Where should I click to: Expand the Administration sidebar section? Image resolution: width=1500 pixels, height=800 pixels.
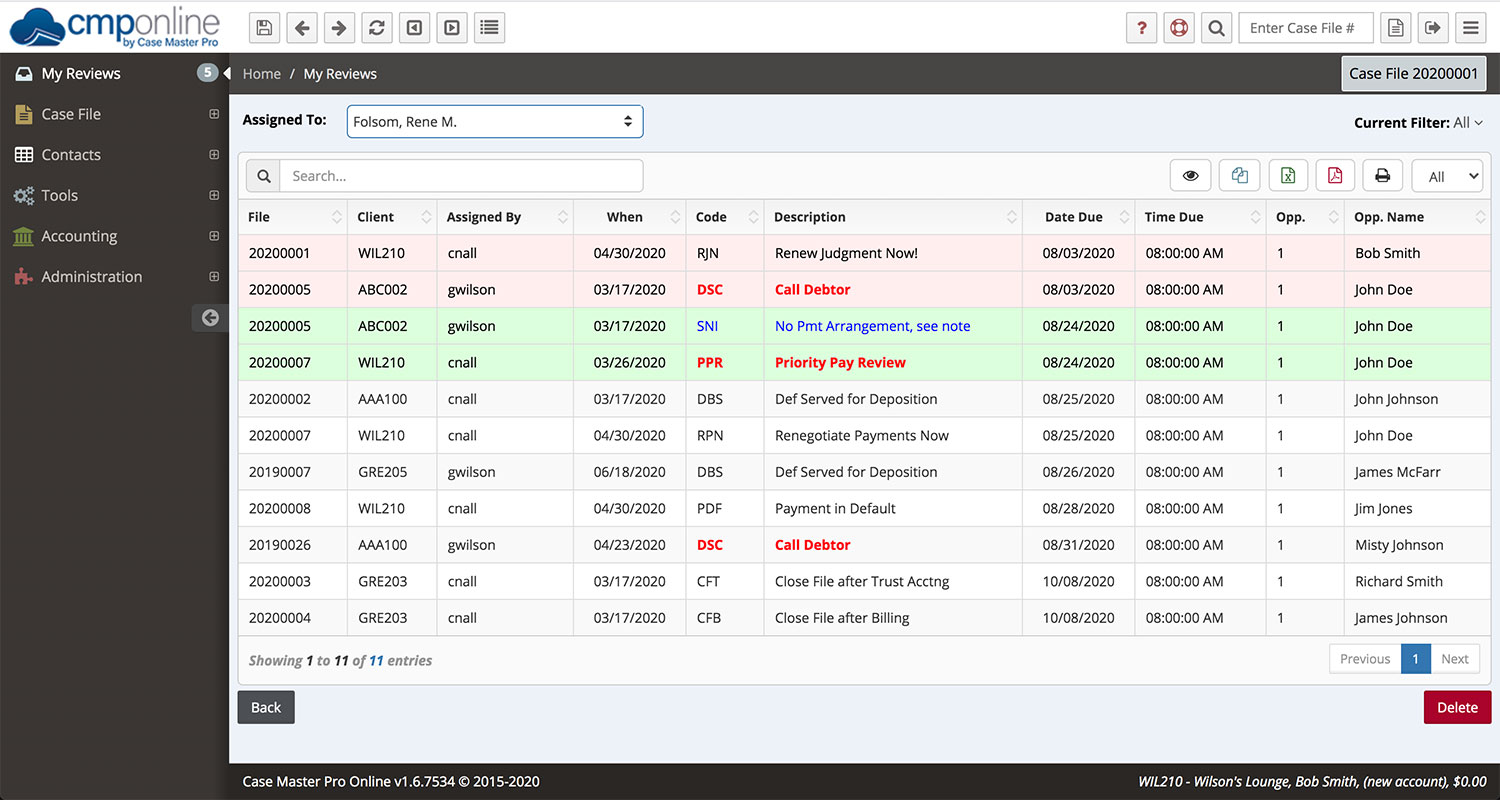point(214,277)
